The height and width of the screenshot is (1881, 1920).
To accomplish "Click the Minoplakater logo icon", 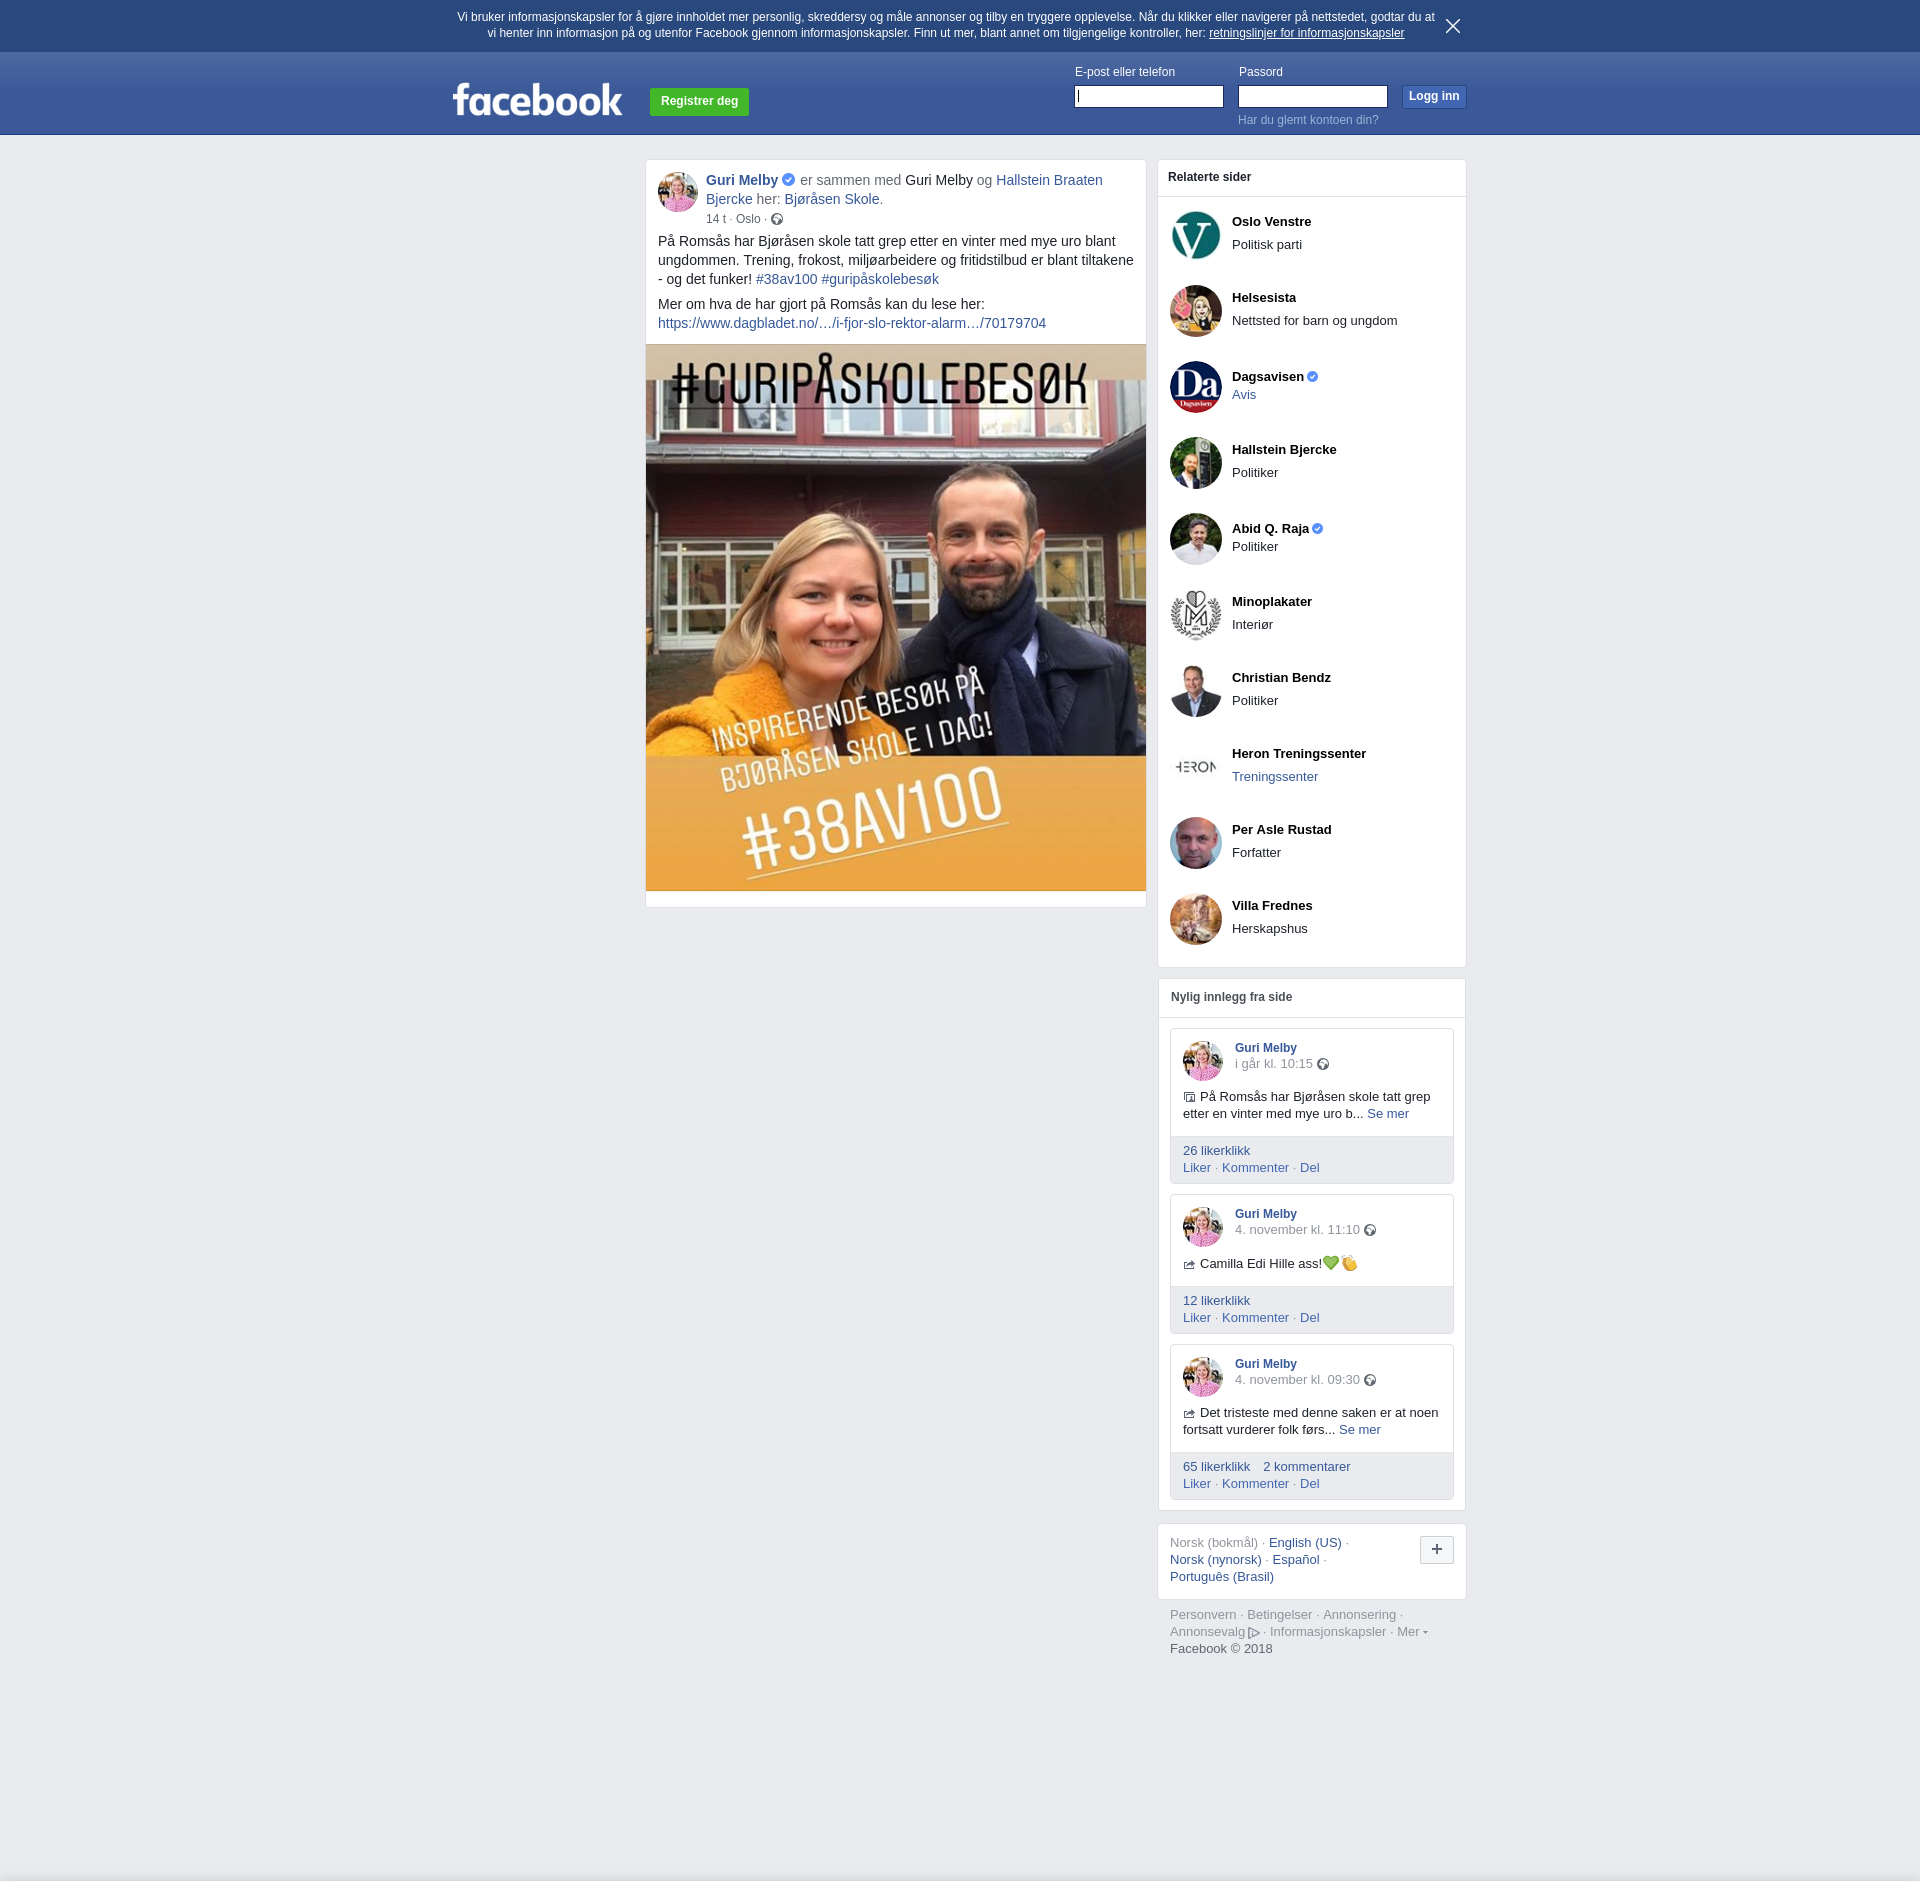I will pyautogui.click(x=1196, y=615).
